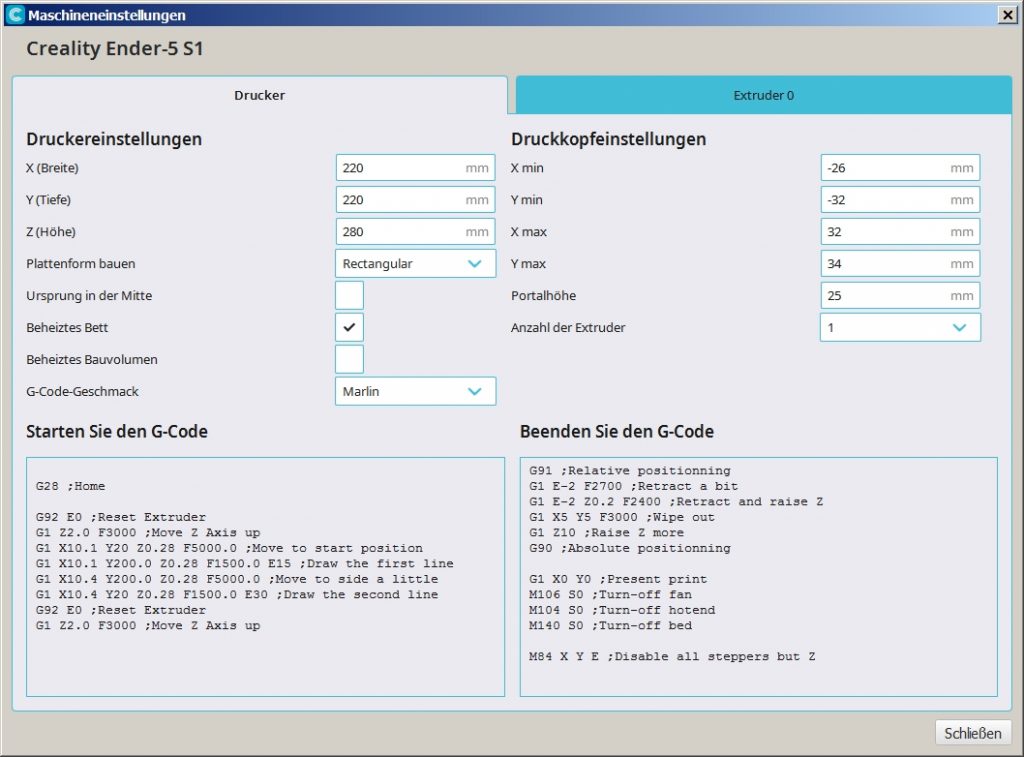Open the Plattenform bauen dropdown

pos(415,264)
